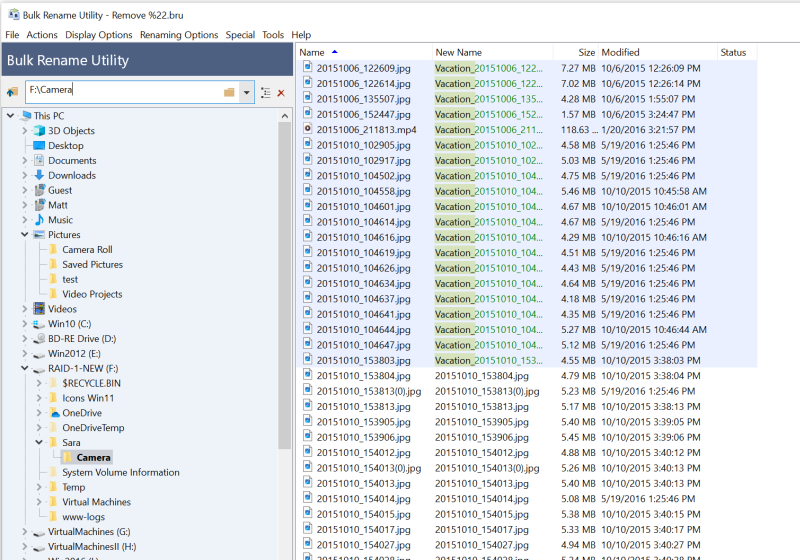
Task: Click the file icon of 20151010_154027.jpg
Action: pyautogui.click(x=308, y=544)
